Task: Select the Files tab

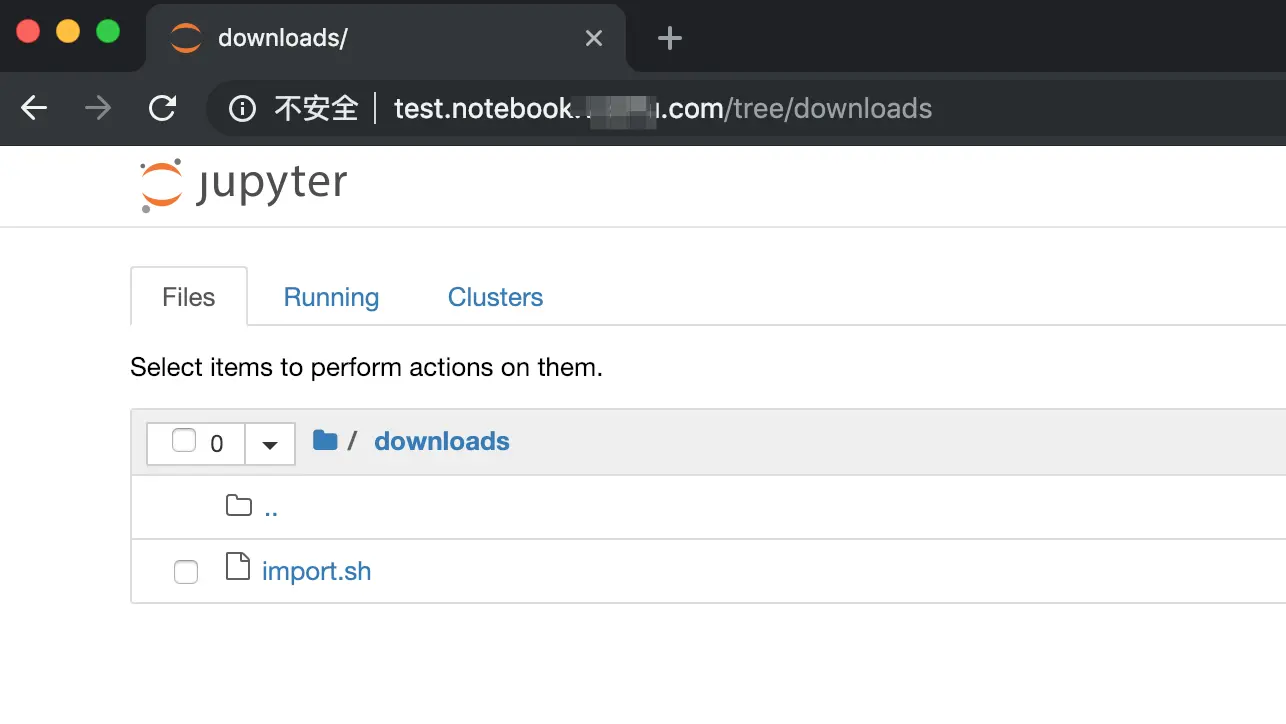Action: pos(189,297)
